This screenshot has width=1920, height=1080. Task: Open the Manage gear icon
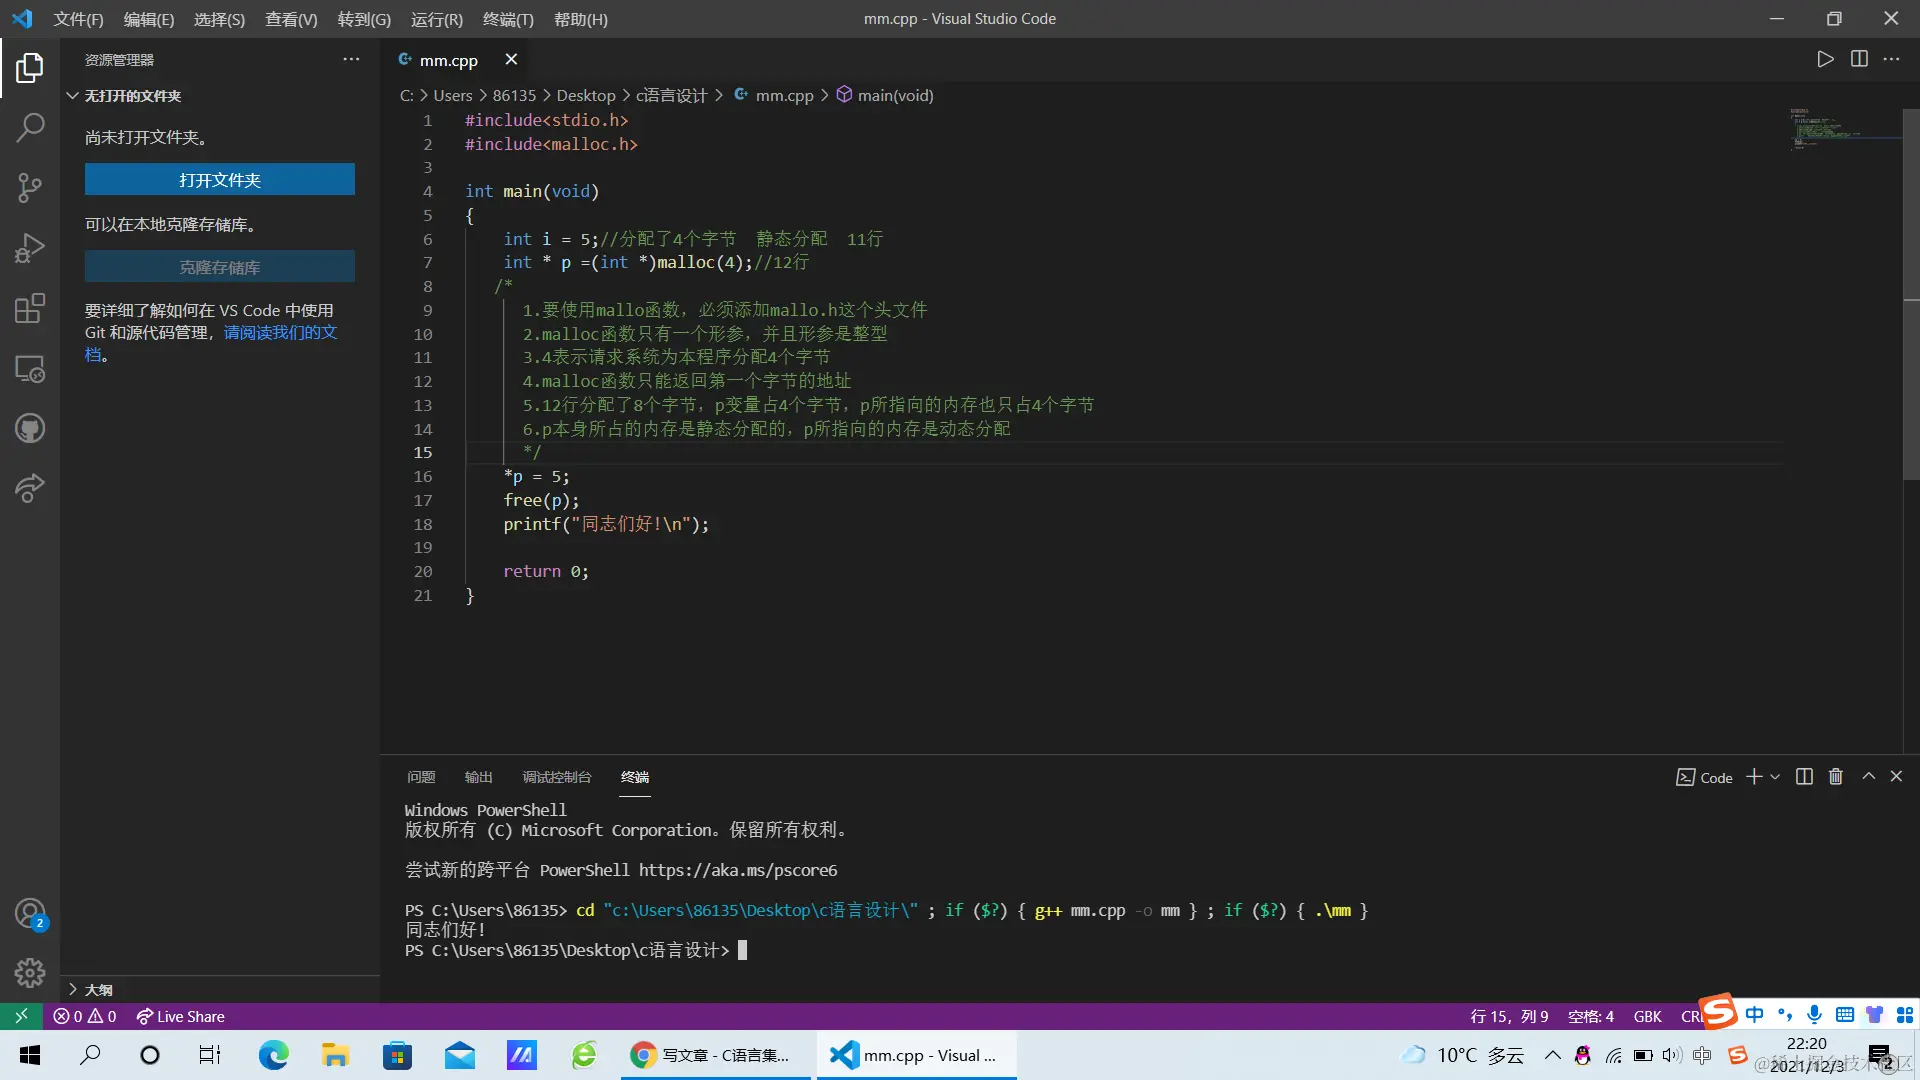[30, 972]
